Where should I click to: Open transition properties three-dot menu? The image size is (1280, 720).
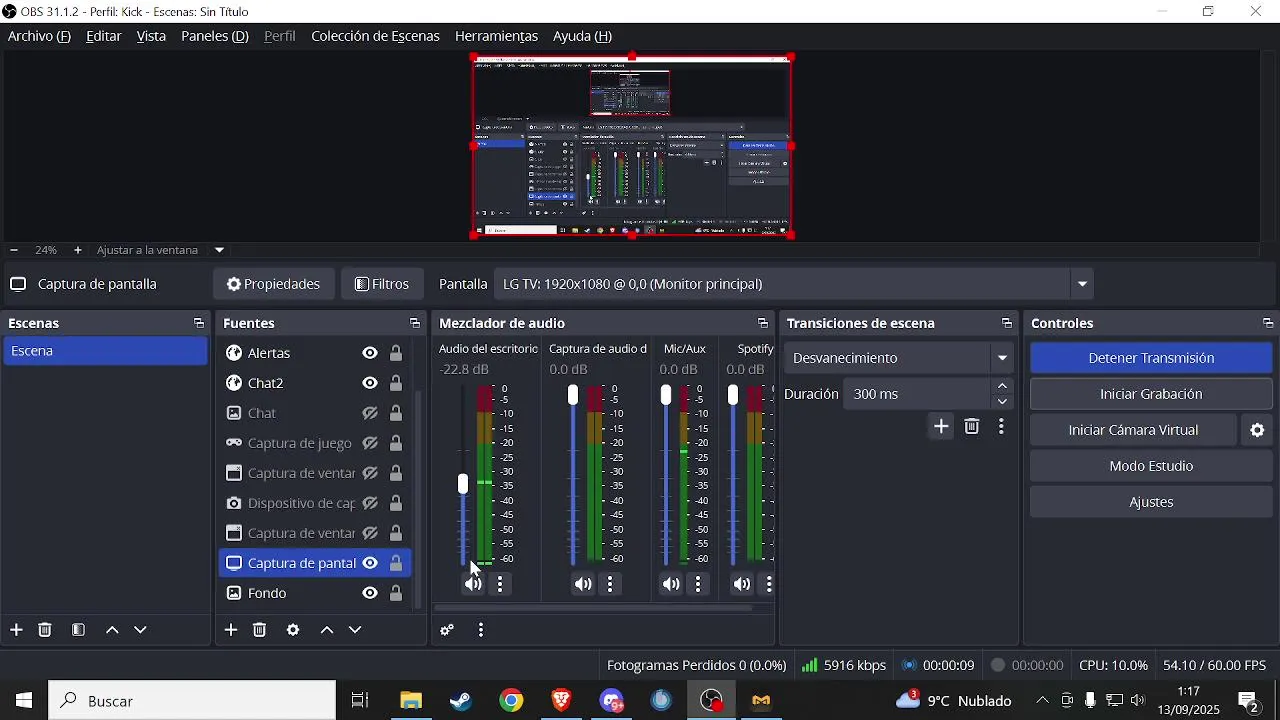(1003, 427)
